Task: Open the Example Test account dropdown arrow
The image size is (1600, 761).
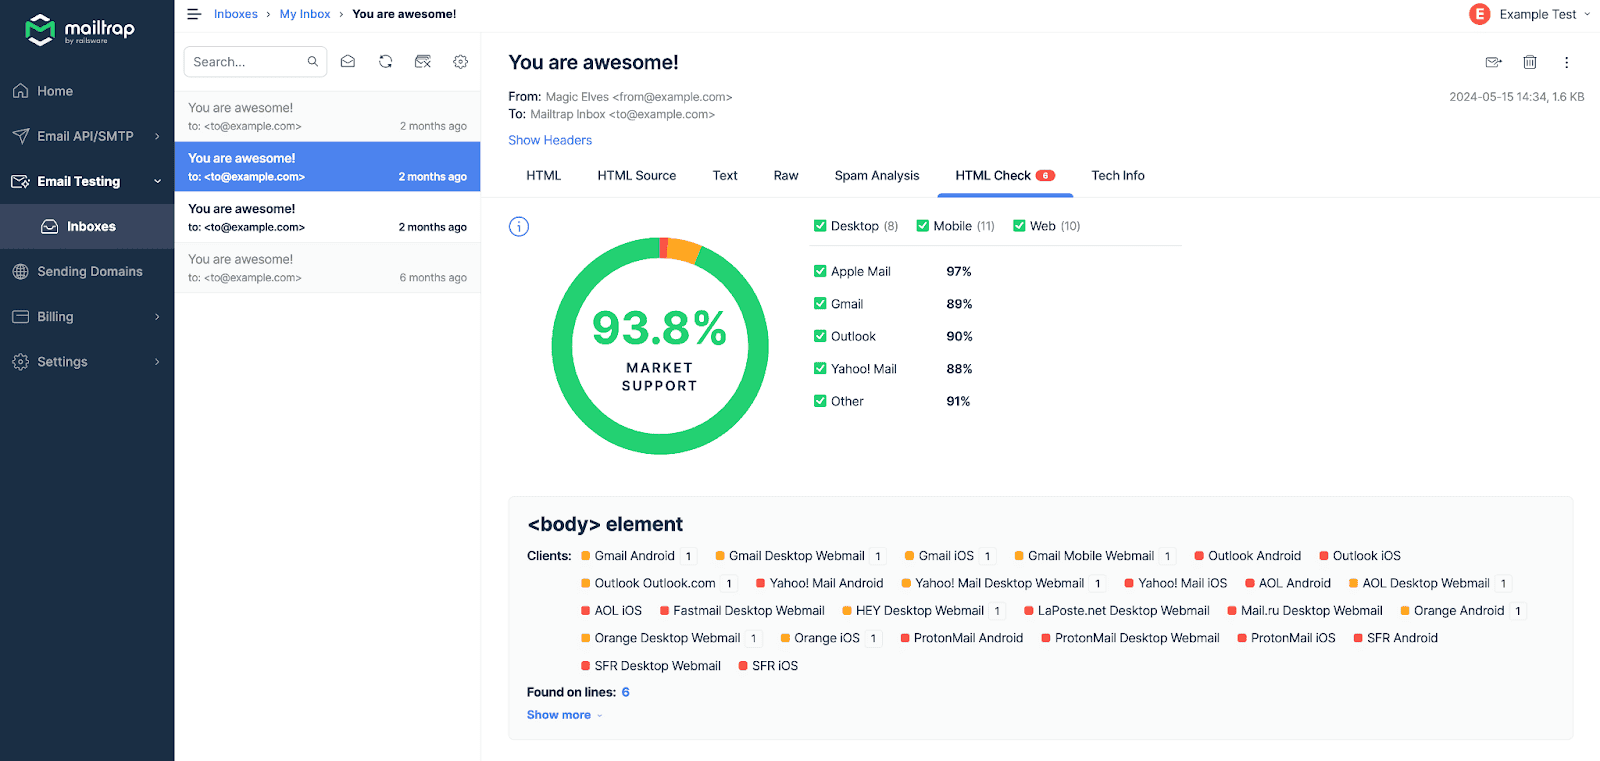Action: (1587, 14)
